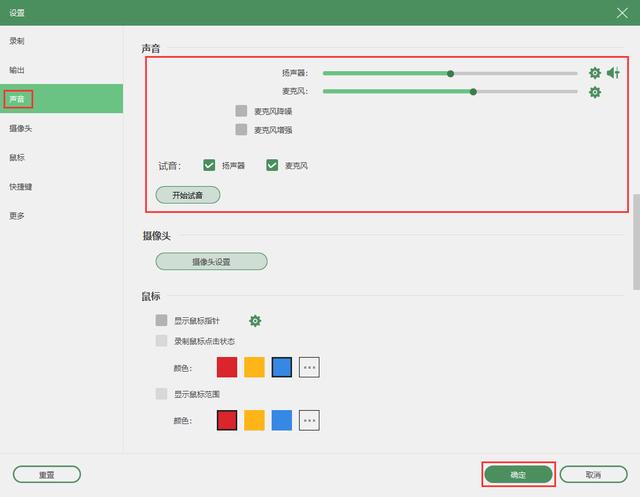Open more colors for mouse range
This screenshot has width=640, height=497.
[x=309, y=420]
